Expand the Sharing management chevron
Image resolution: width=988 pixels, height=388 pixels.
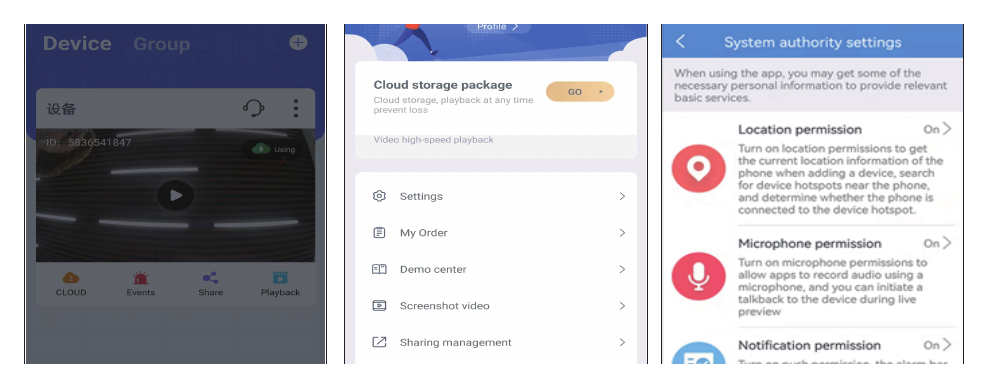pyautogui.click(x=622, y=342)
